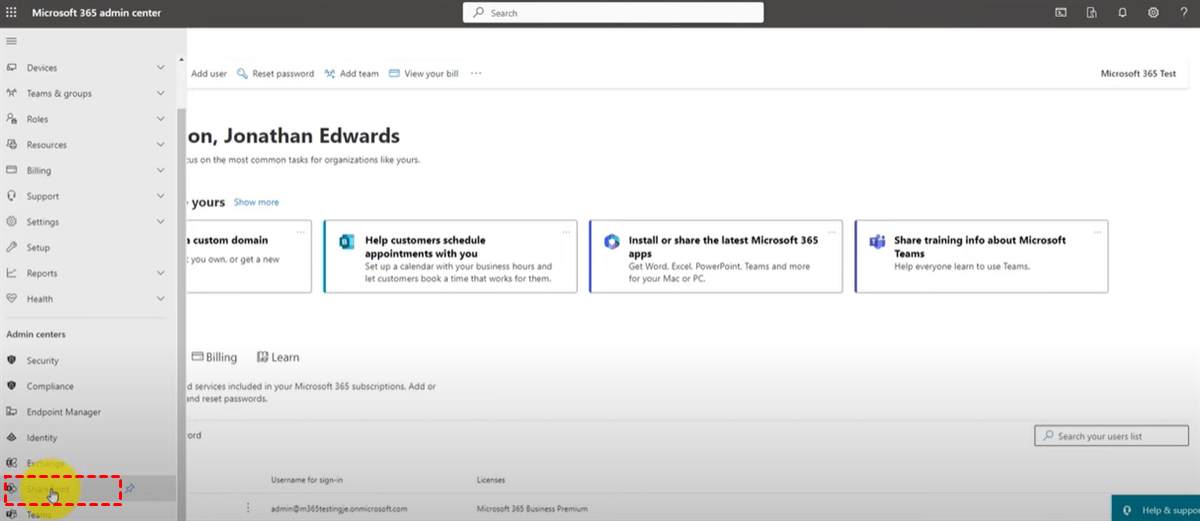This screenshot has width=1200, height=521.
Task: Open options on the schedule appointments card
Action: [x=566, y=231]
